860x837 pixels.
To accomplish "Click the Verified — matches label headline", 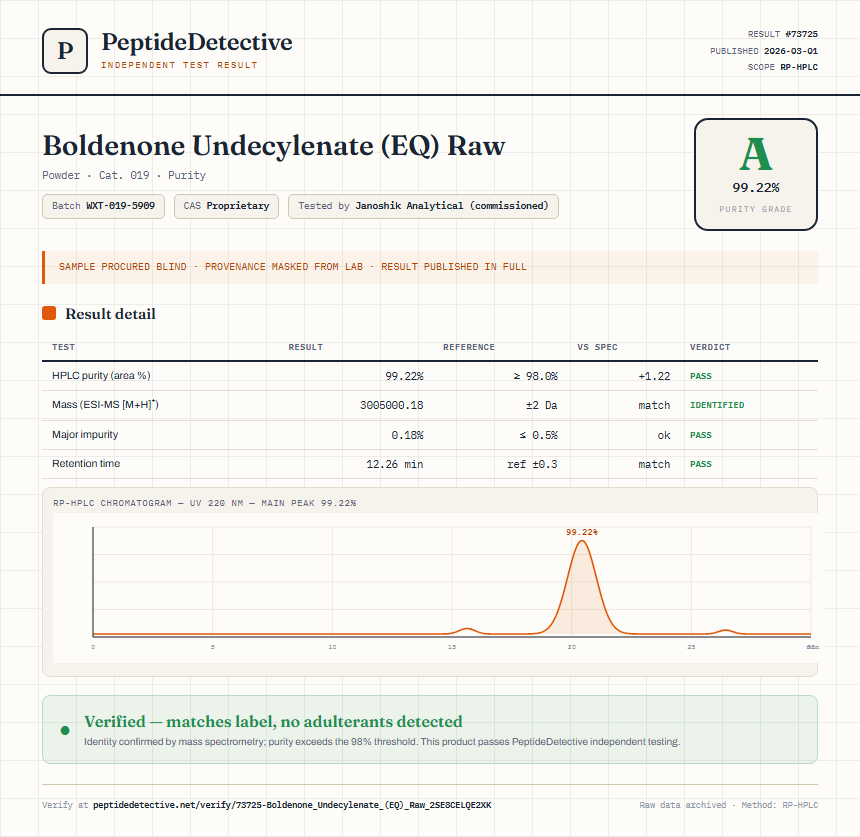I will pyautogui.click(x=273, y=721).
